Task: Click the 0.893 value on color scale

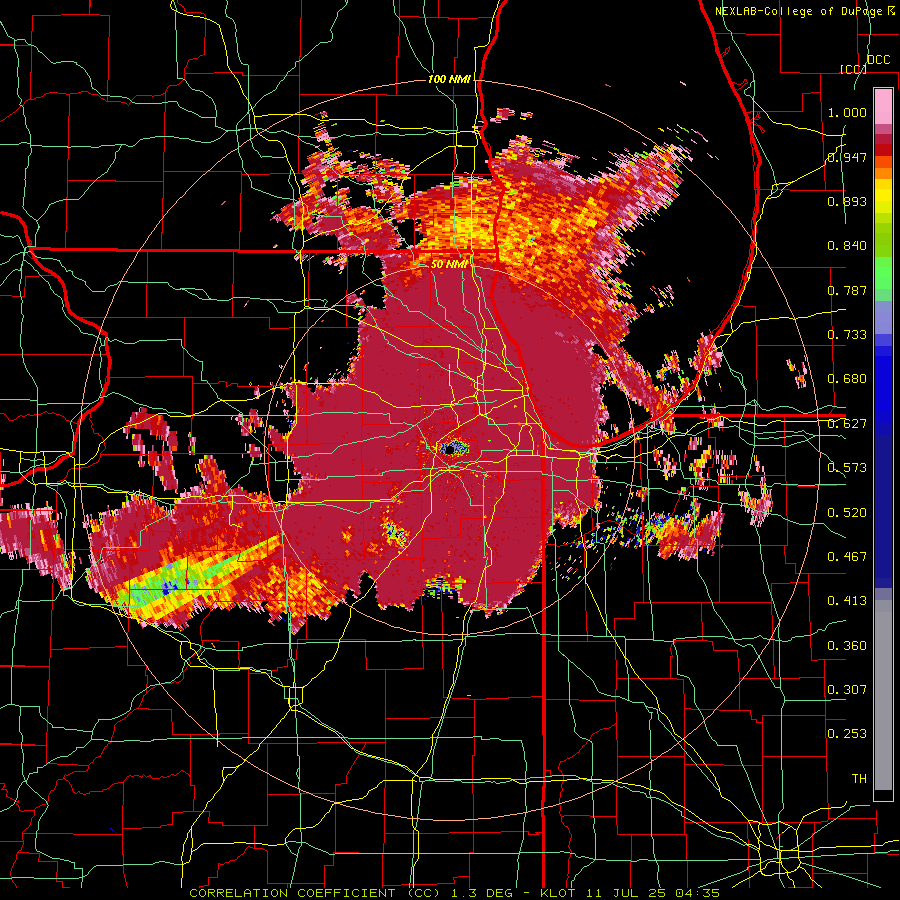Action: 847,201
